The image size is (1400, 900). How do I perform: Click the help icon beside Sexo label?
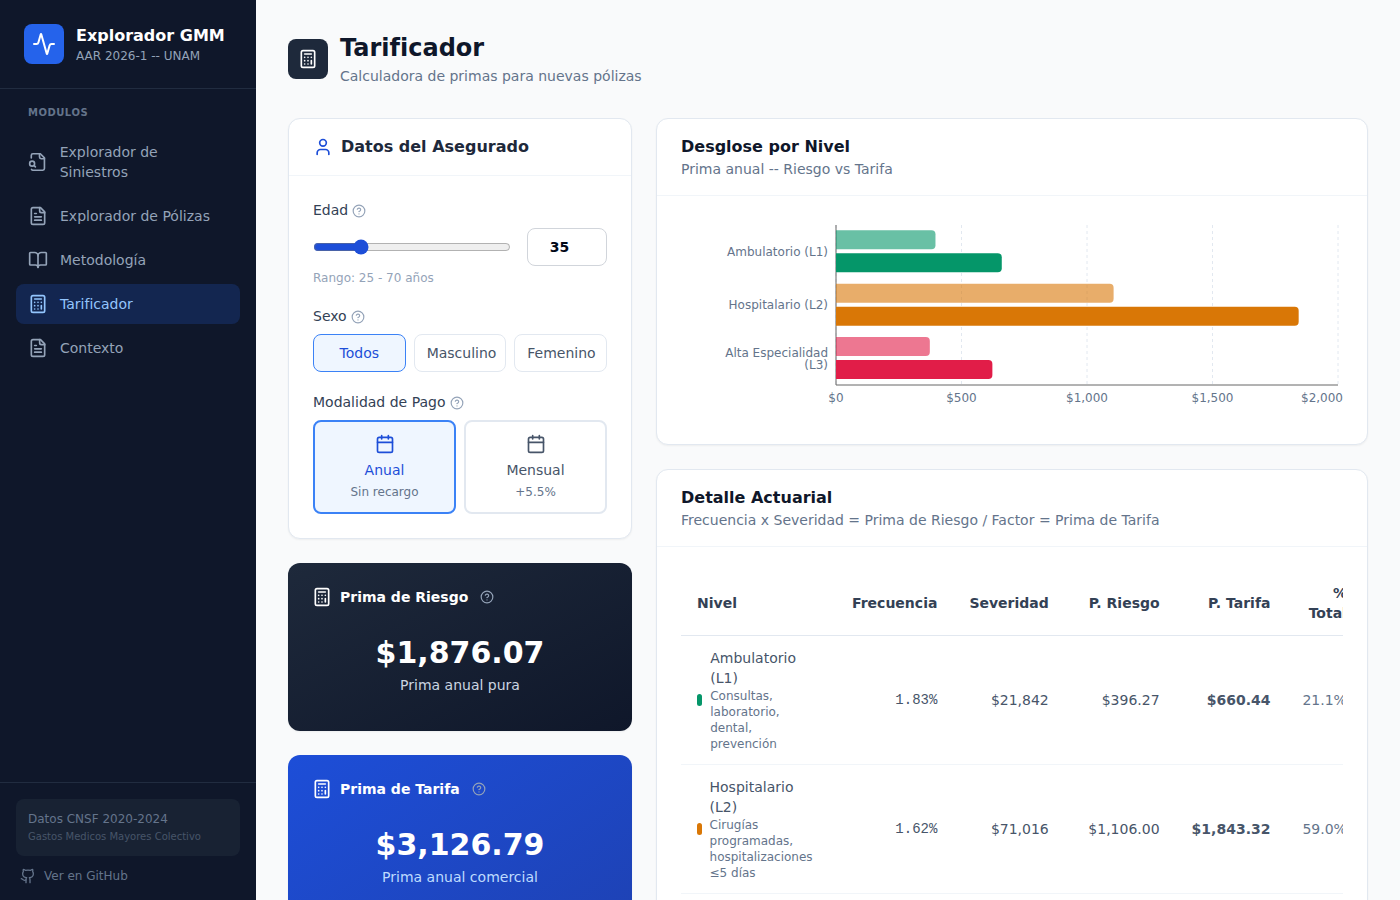(x=358, y=317)
